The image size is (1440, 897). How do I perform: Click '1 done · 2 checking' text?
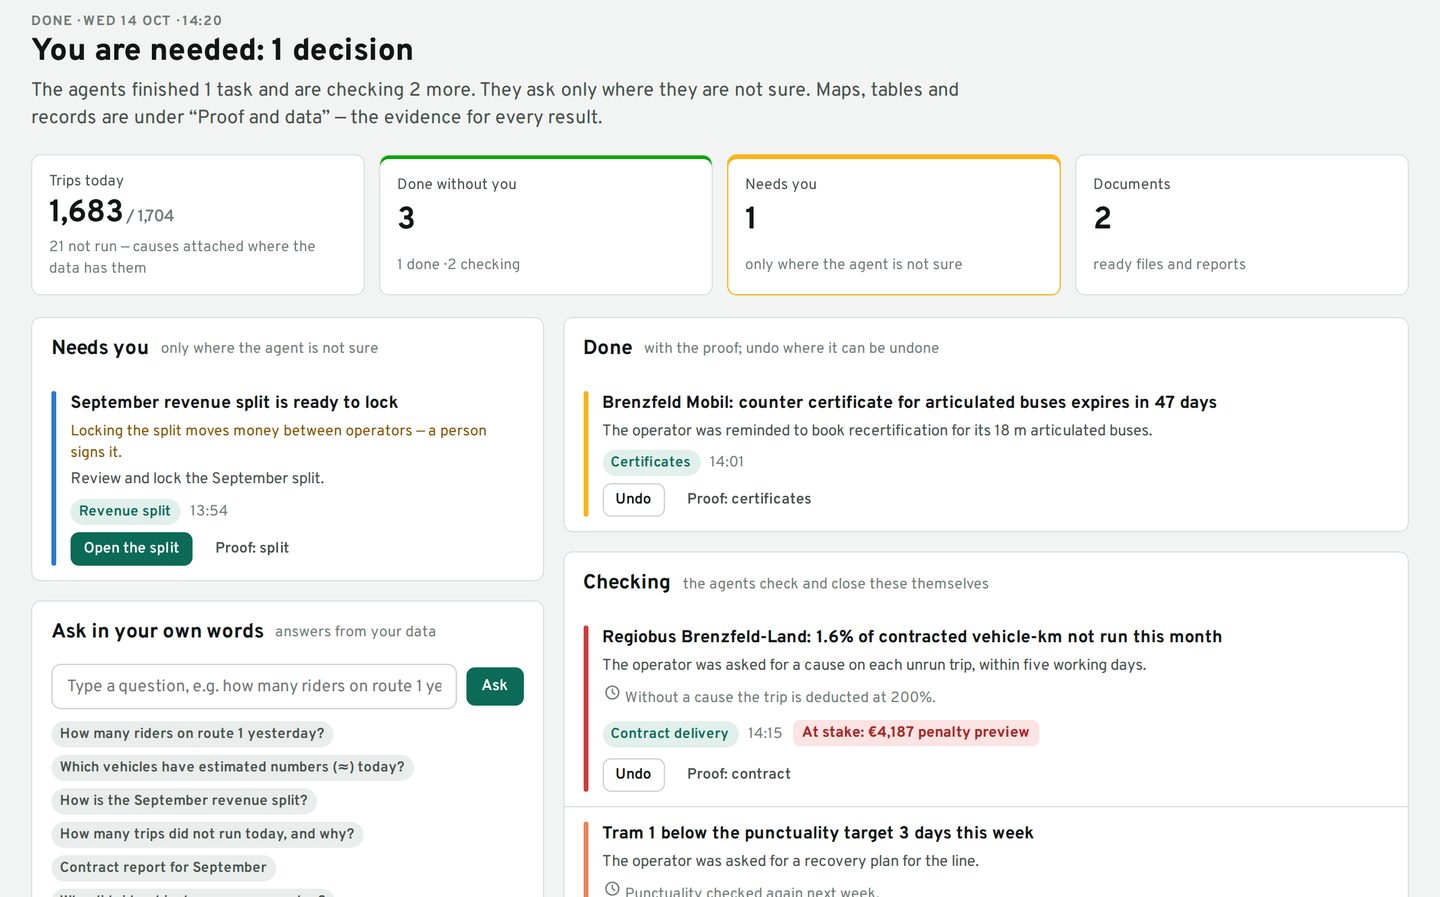(x=458, y=265)
